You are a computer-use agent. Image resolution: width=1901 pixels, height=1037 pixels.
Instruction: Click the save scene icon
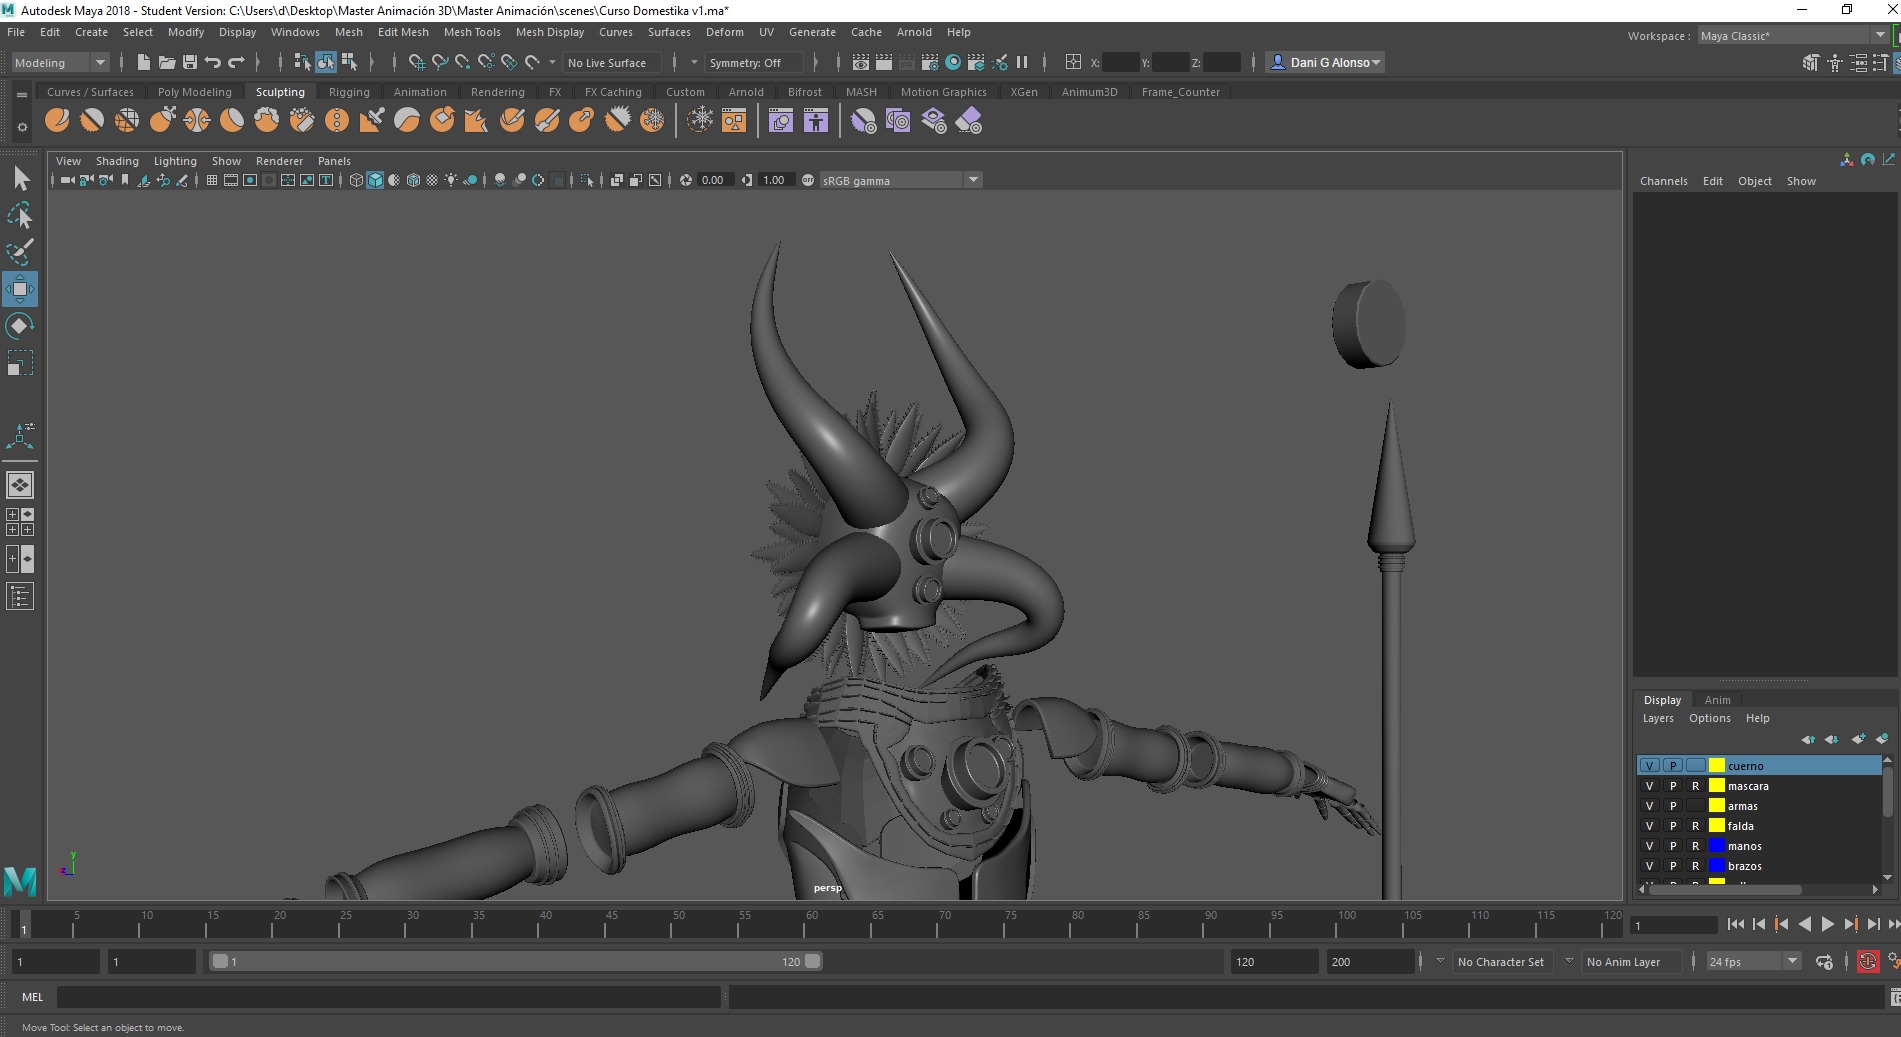[x=189, y=63]
